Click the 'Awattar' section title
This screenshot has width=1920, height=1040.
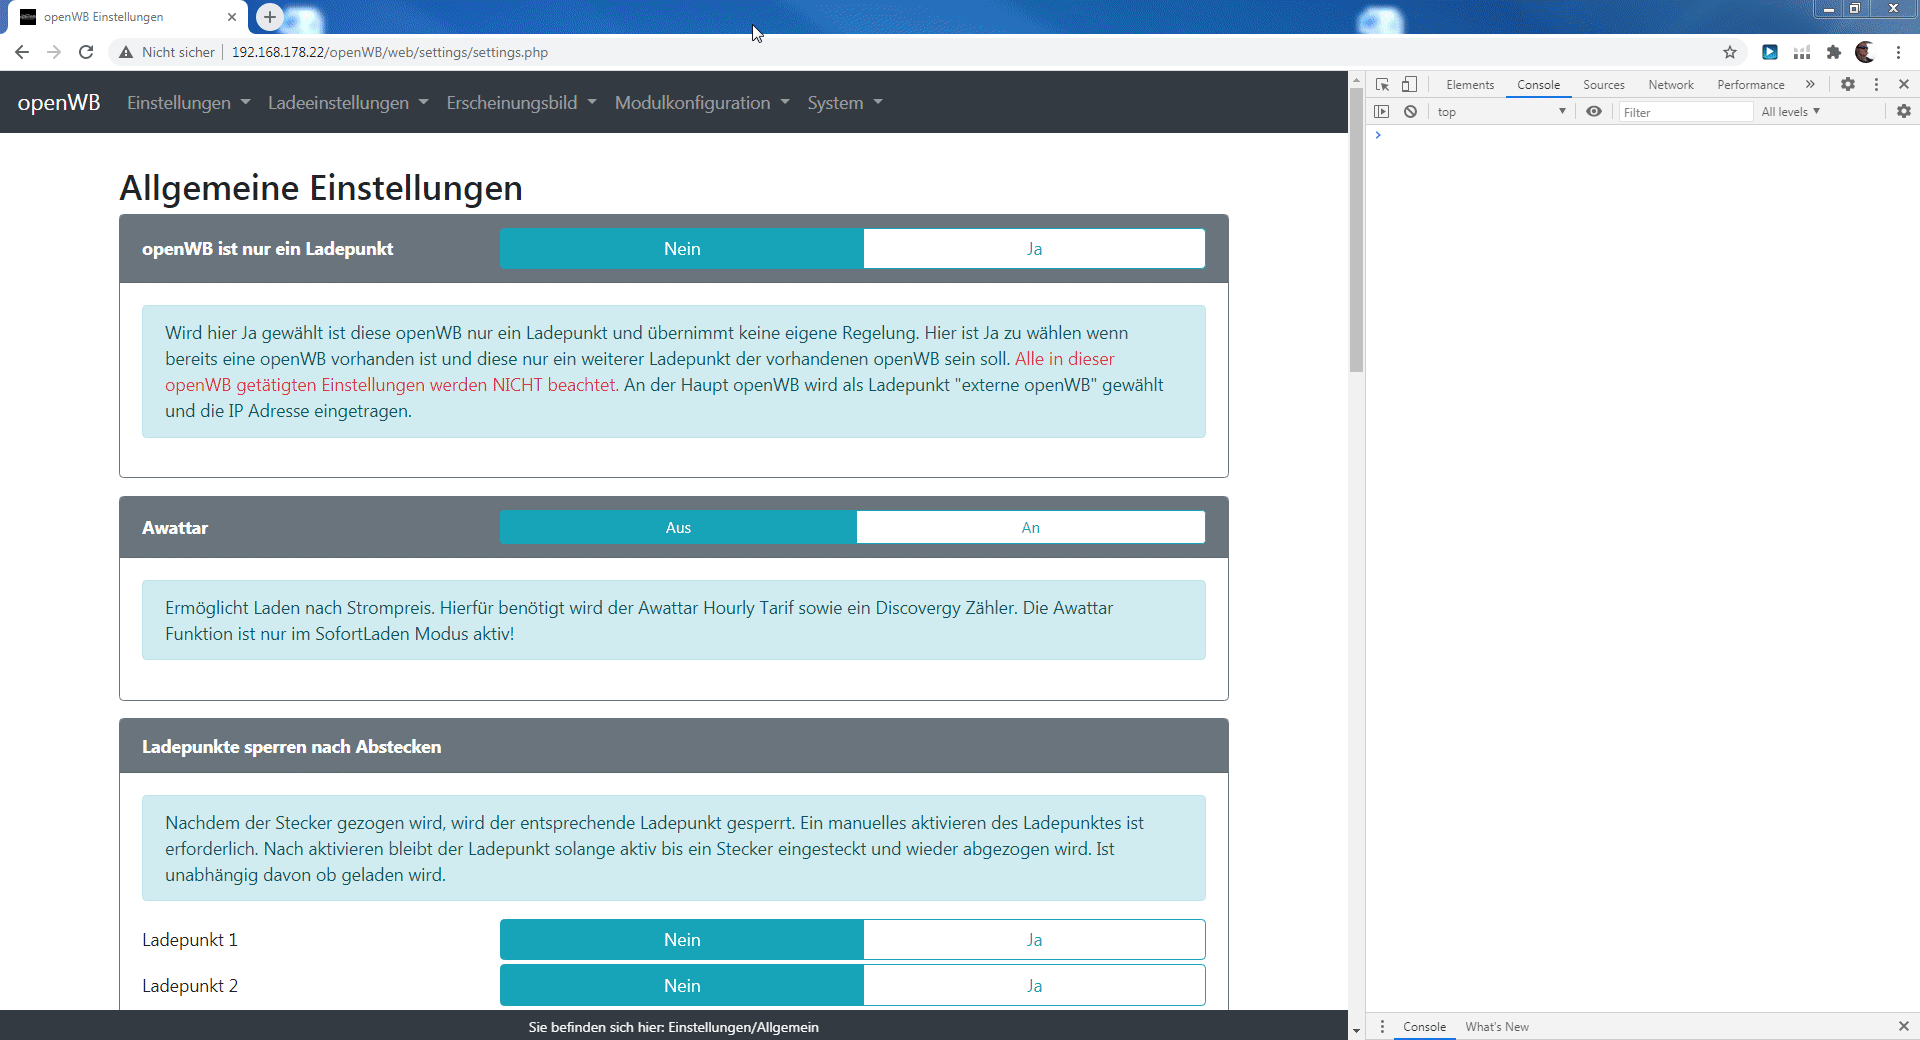[175, 528]
